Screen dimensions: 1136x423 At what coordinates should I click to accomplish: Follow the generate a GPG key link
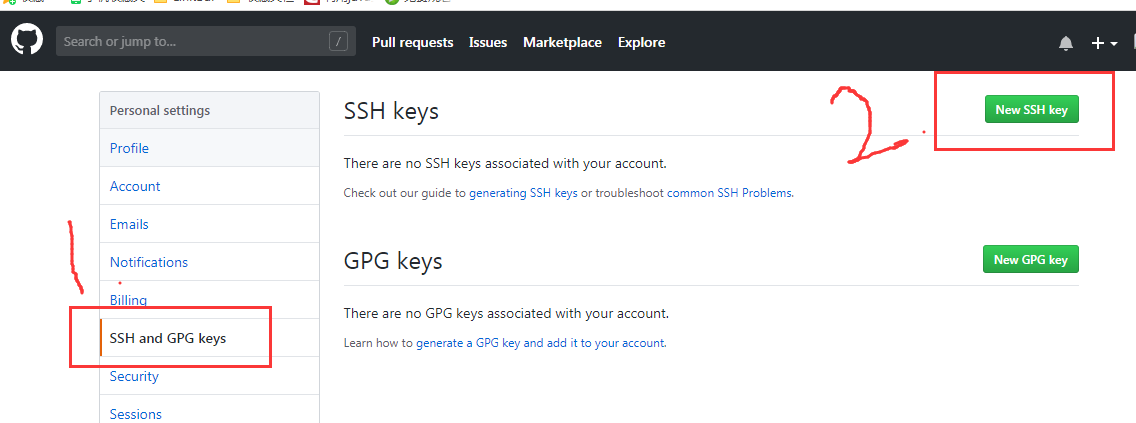tap(468, 343)
